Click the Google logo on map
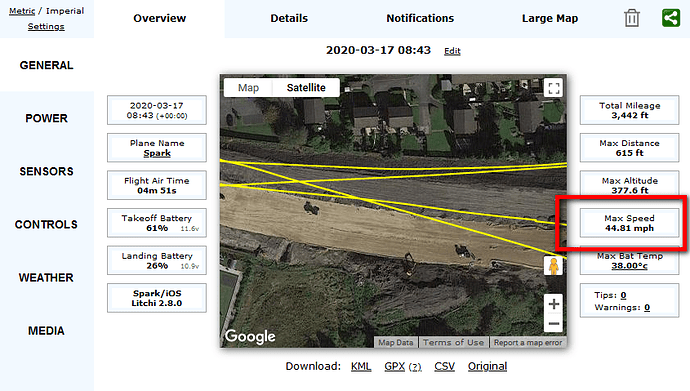This screenshot has height=391, width=690. click(250, 336)
